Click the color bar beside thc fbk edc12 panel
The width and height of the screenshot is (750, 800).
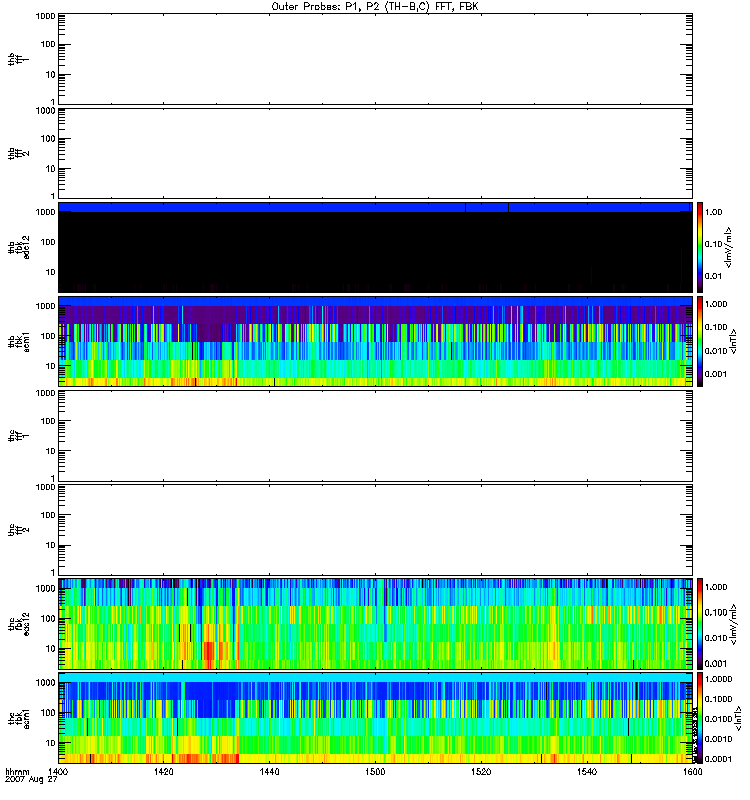point(701,623)
